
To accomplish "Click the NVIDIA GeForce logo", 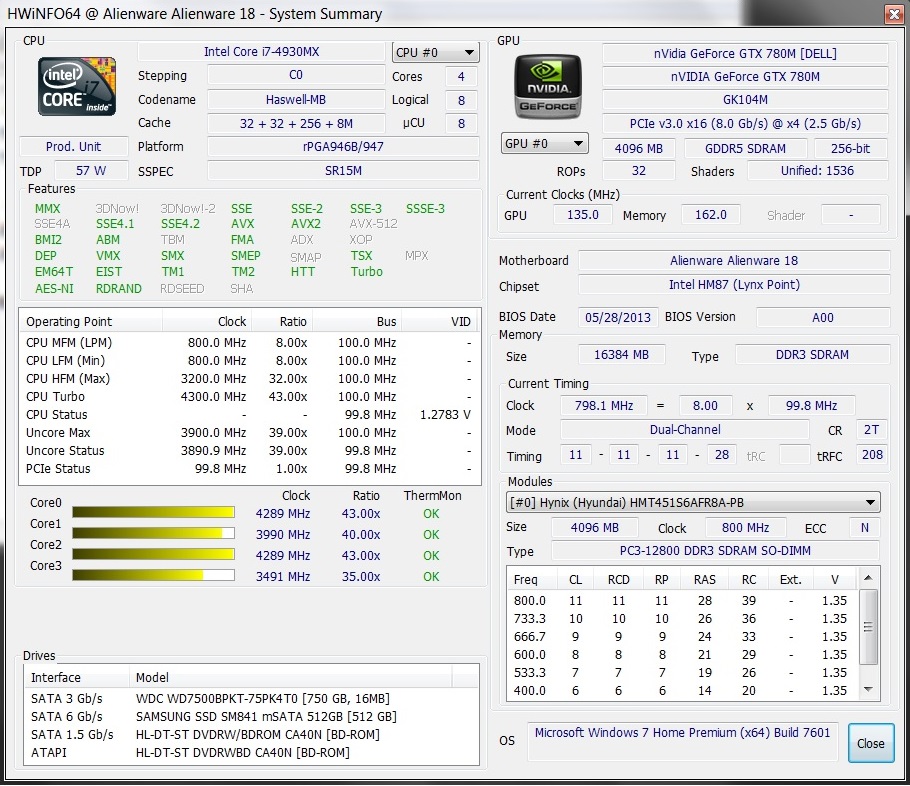I will [x=548, y=86].
